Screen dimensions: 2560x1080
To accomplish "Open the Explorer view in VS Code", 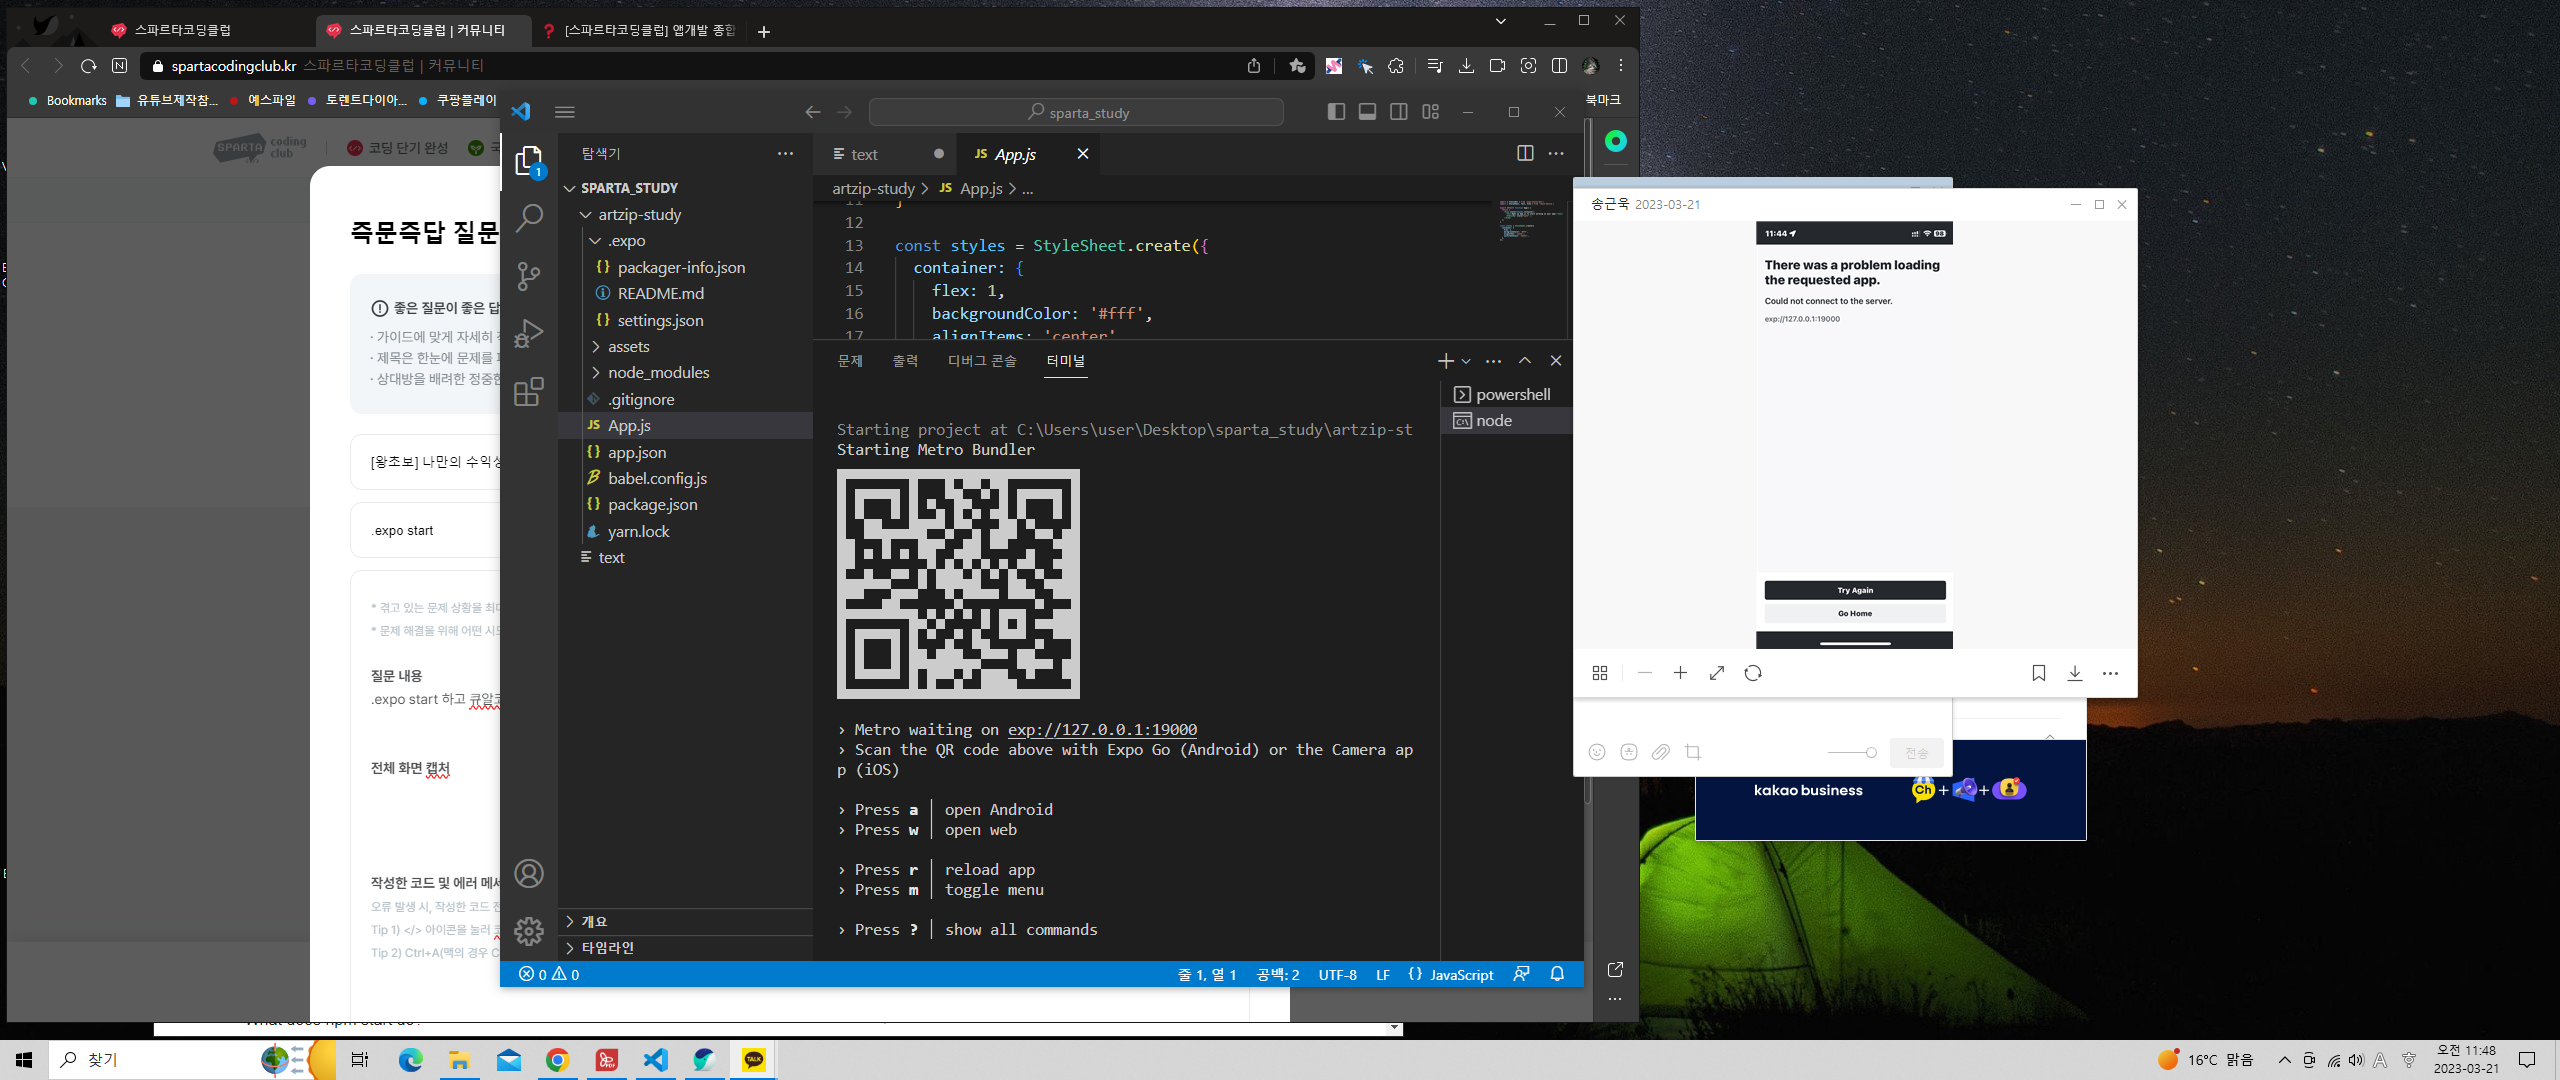I will pyautogui.click(x=528, y=161).
